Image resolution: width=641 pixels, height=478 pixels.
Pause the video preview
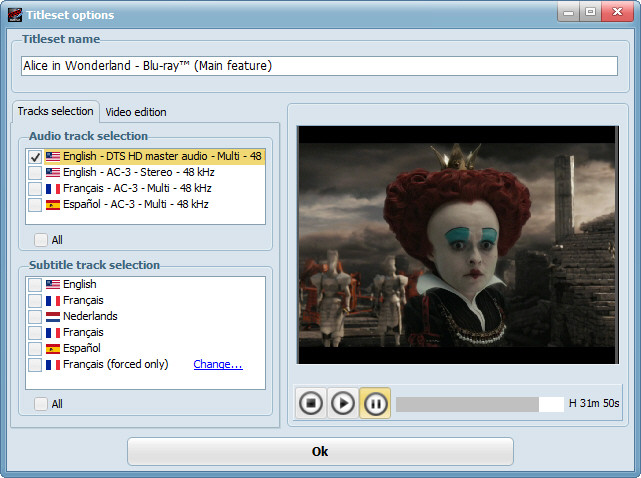(x=375, y=403)
